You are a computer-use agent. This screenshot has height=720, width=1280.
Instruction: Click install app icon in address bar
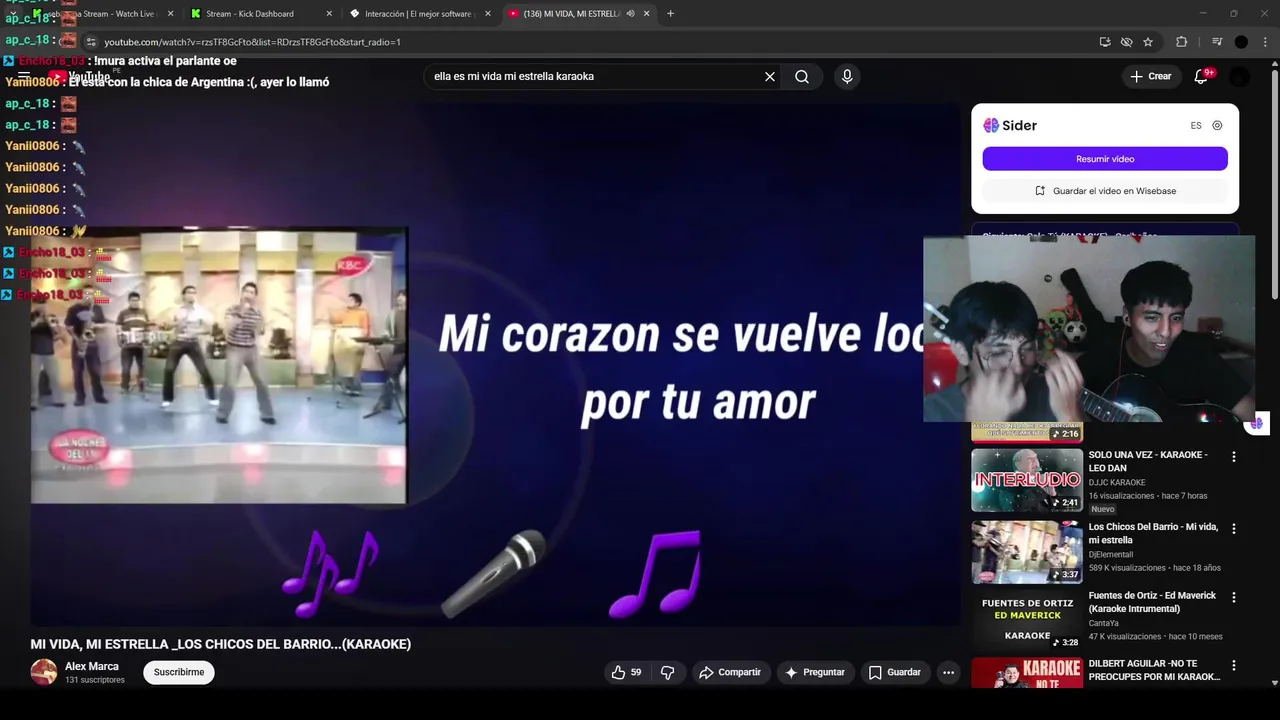pos(1105,42)
